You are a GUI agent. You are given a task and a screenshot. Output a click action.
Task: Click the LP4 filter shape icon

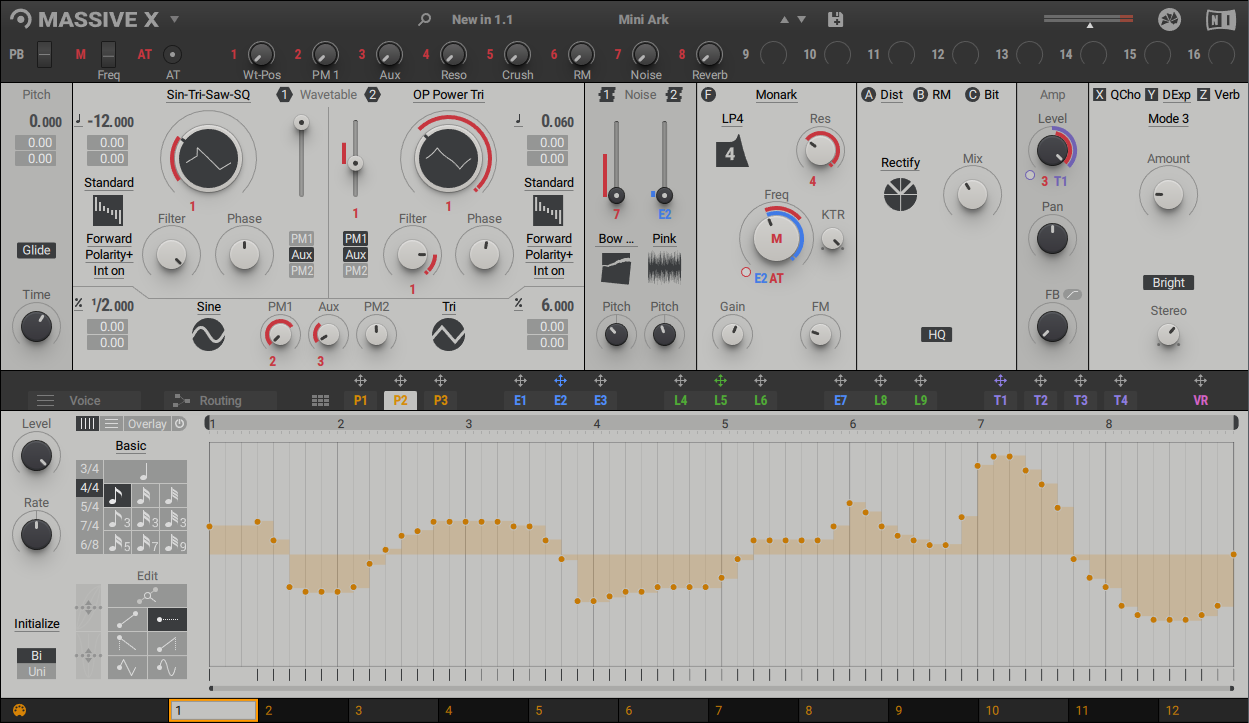coord(731,153)
